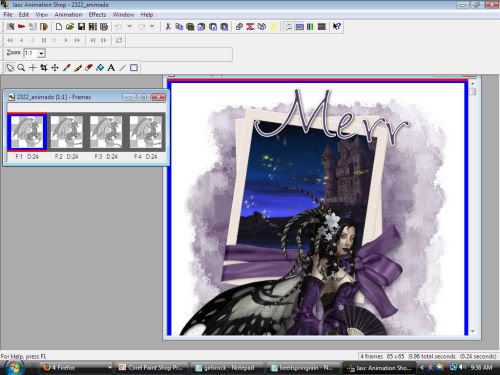The height and width of the screenshot is (375, 500).
Task: Toggle the blue panel display button
Action: click(299, 27)
